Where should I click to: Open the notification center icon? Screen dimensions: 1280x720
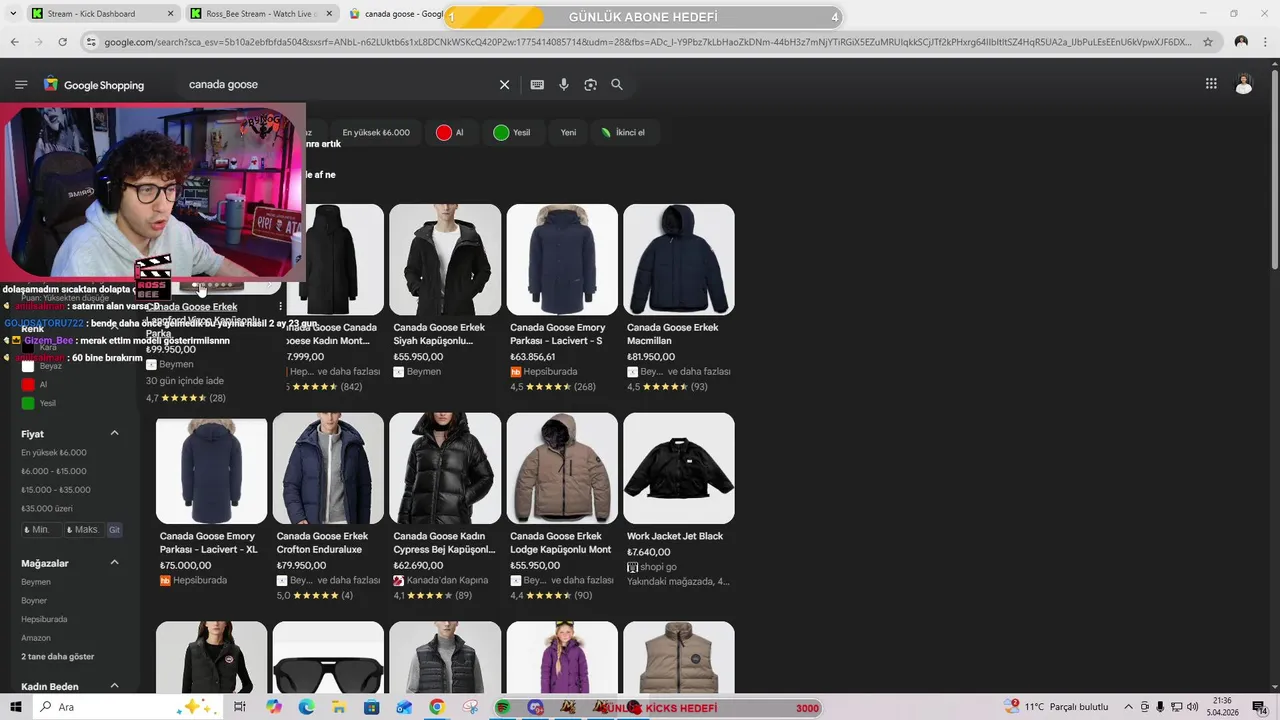(x=1259, y=707)
